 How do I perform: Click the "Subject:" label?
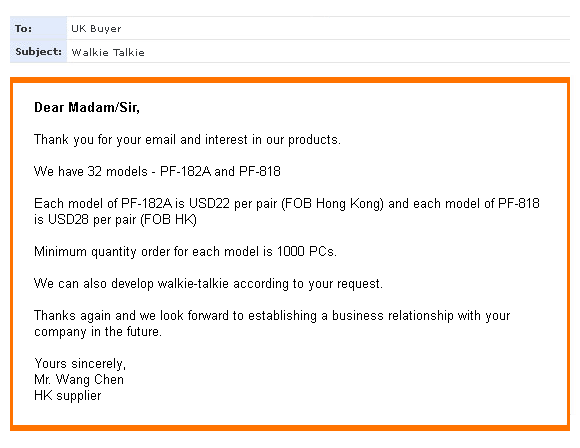click(x=38, y=51)
